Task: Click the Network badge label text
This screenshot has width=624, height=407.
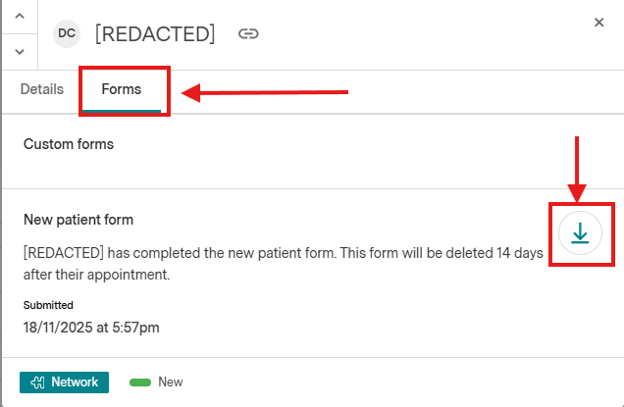Action: pos(75,382)
